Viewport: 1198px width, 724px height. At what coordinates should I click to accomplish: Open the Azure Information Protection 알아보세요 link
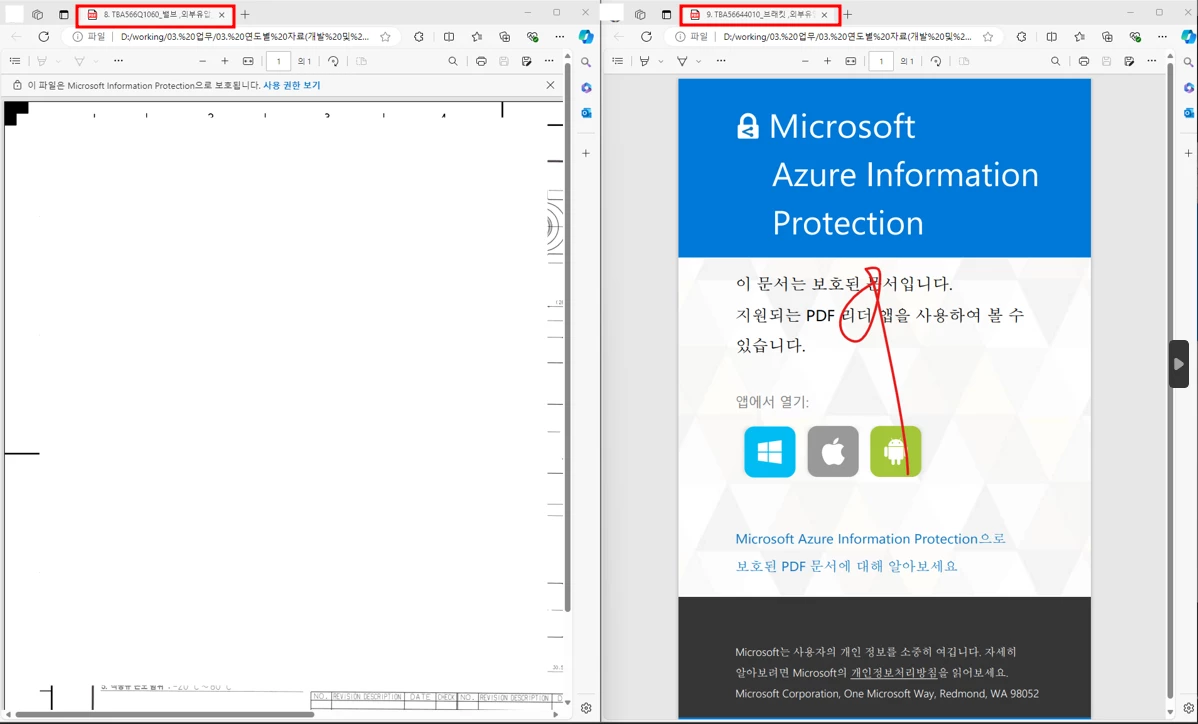point(870,552)
